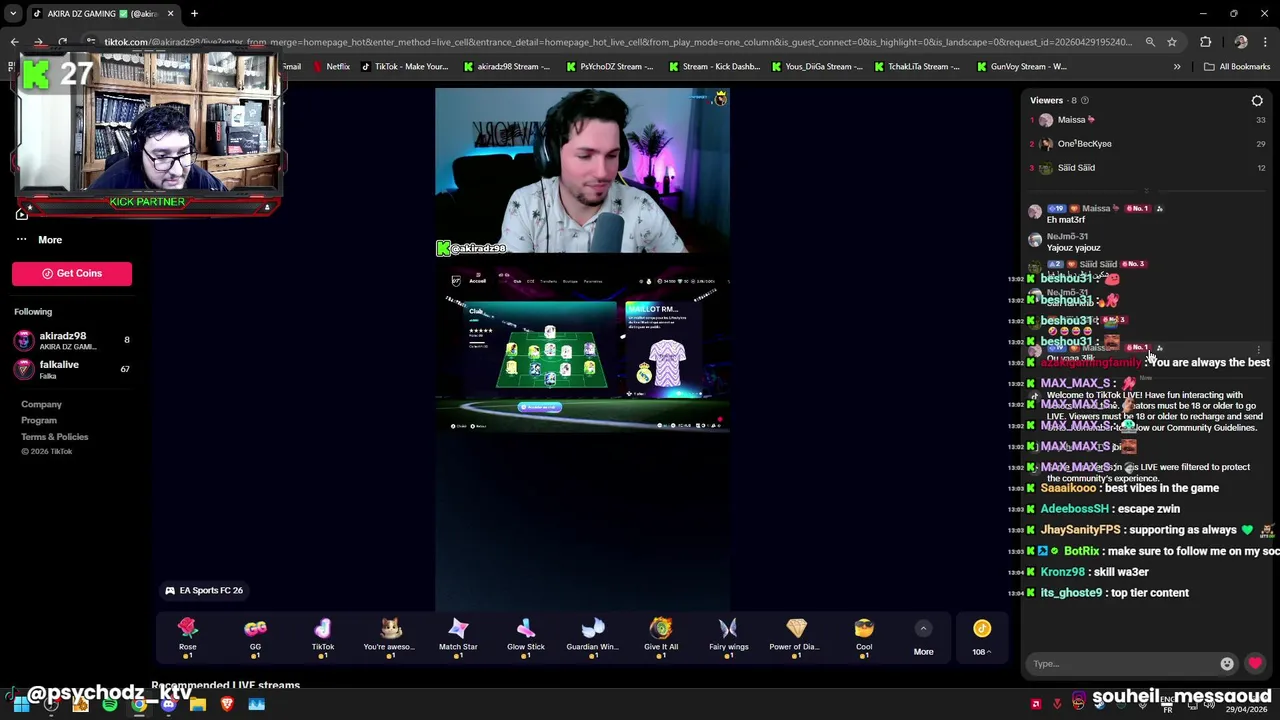Send the TikTok gift
The image size is (1280, 720).
323,634
